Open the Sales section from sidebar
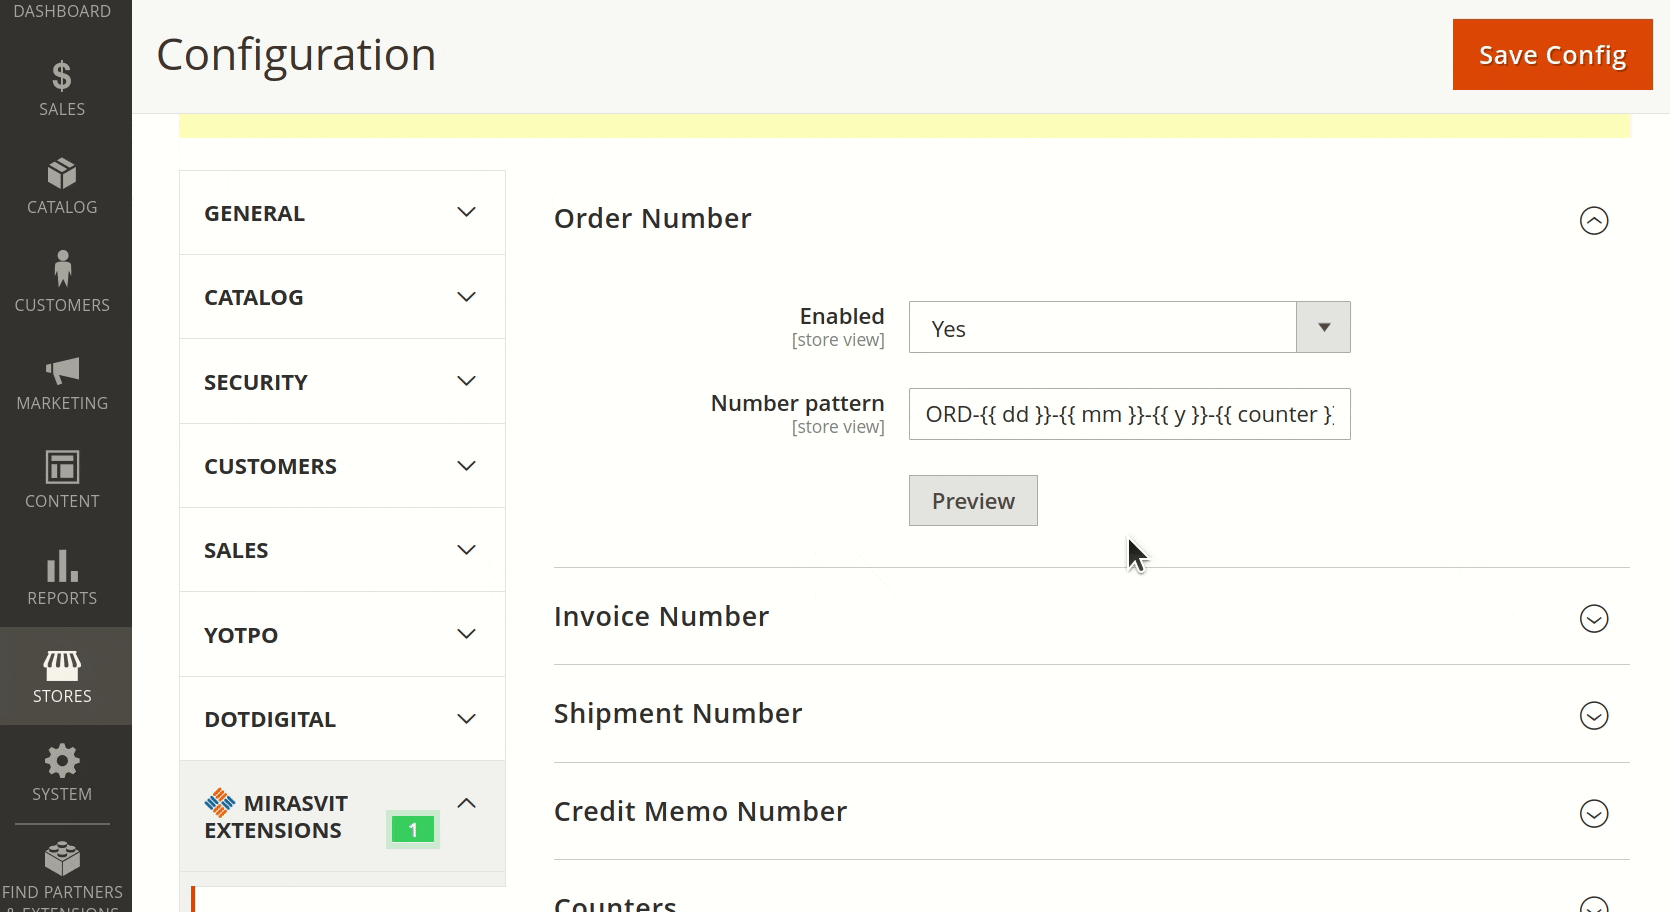 click(62, 88)
